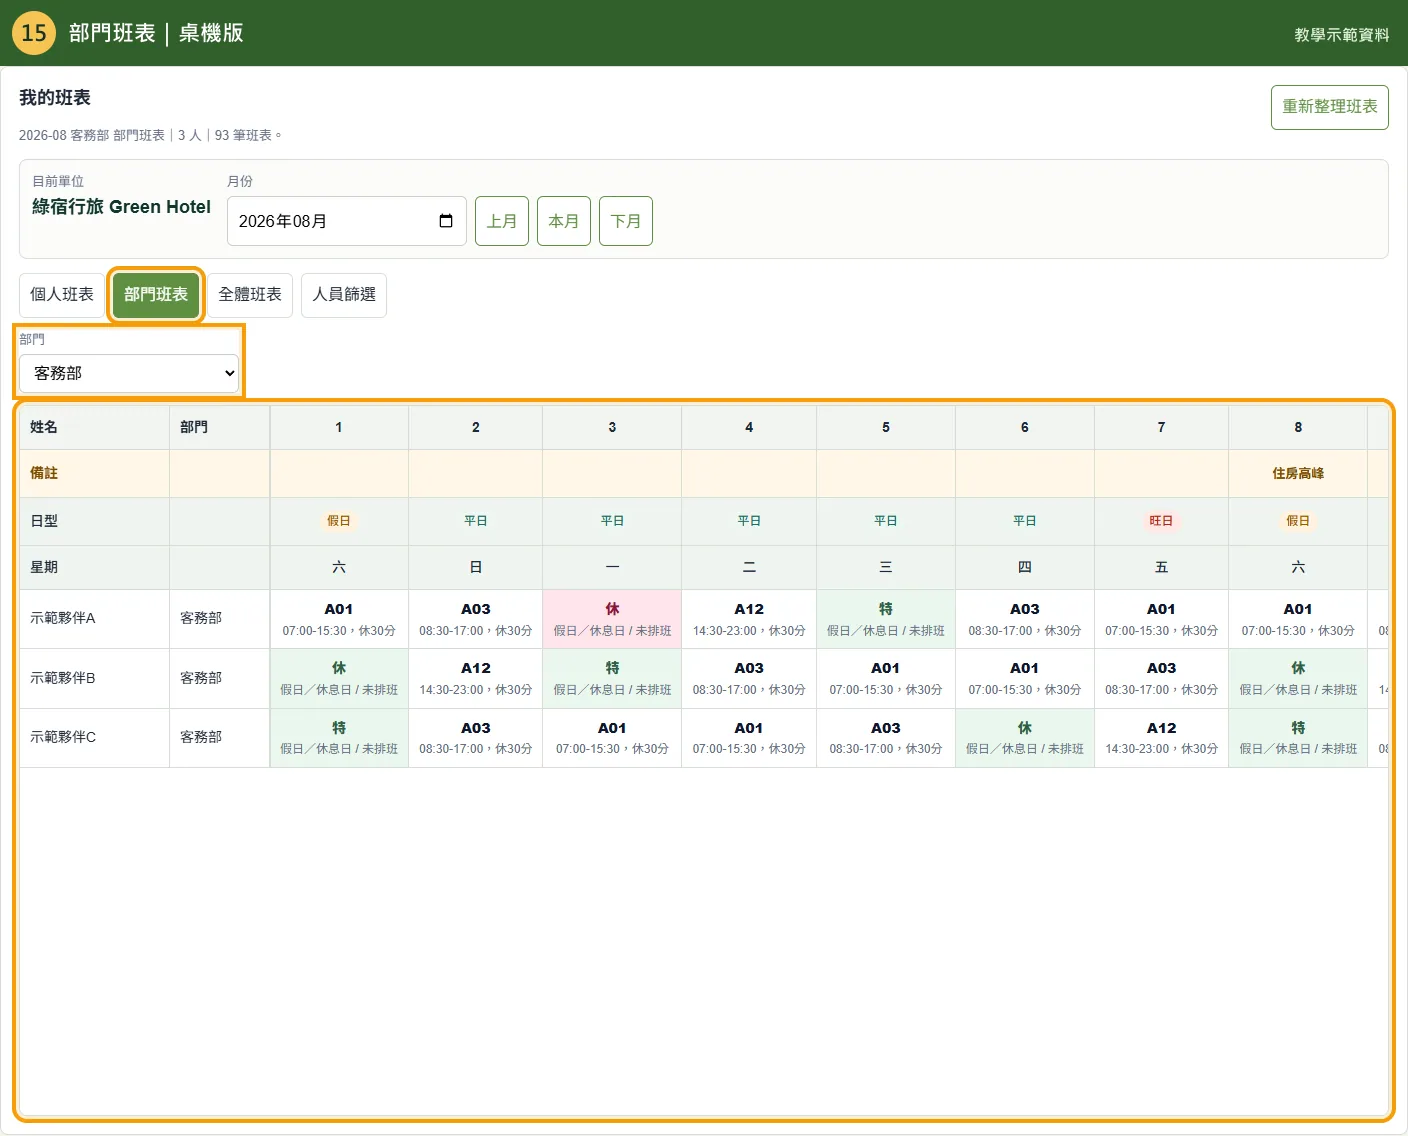The height and width of the screenshot is (1136, 1408).
Task: Click the 2026年08月 month input field
Action: 347,221
